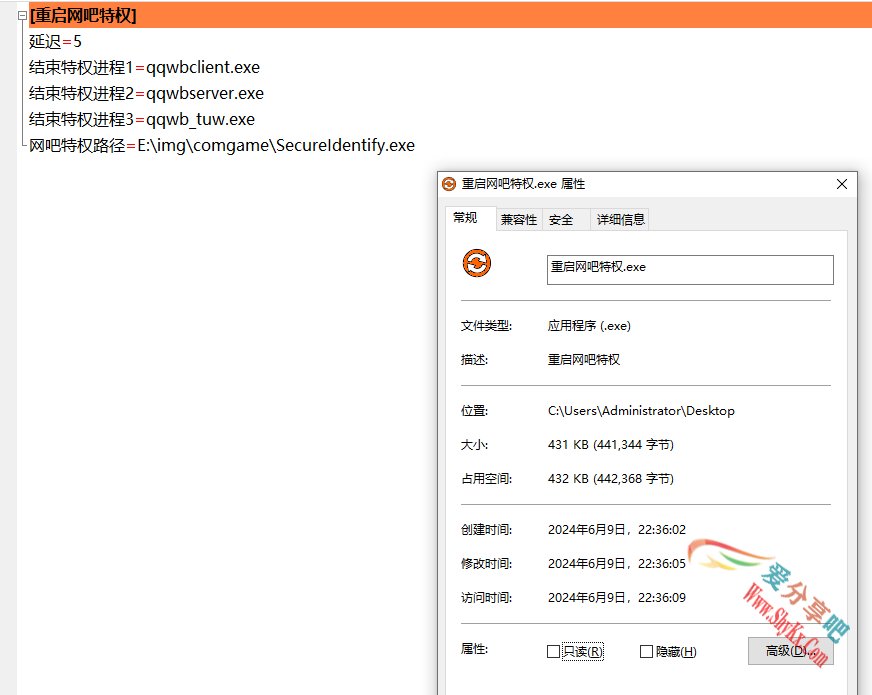Select the qqwbserver.exe process line
Image resolution: width=872 pixels, height=695 pixels.
click(x=146, y=93)
